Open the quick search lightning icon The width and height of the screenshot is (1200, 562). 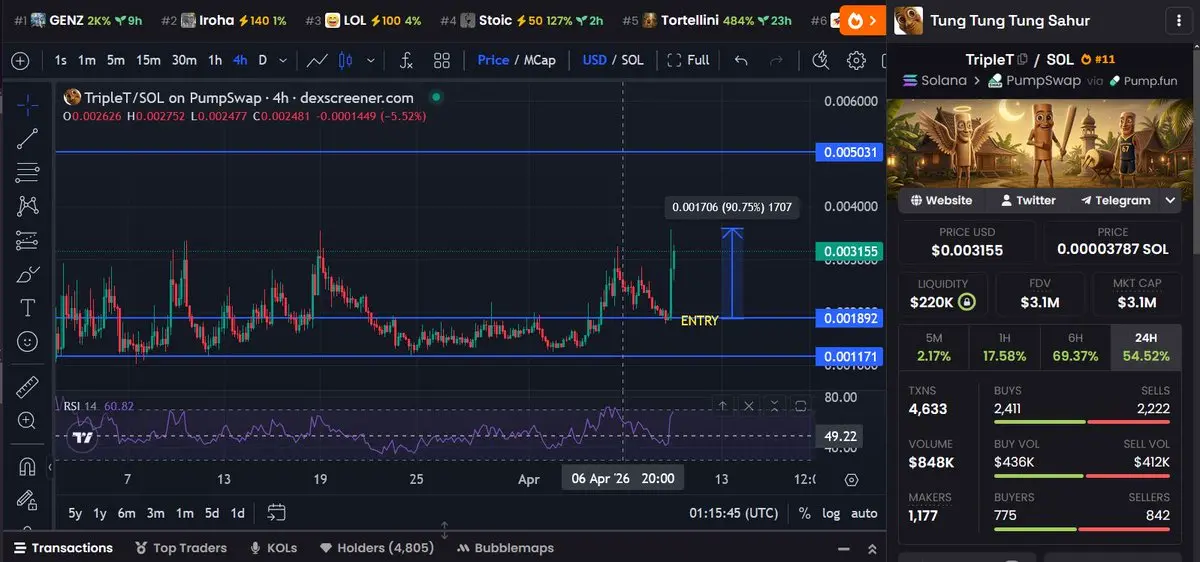click(x=821, y=60)
